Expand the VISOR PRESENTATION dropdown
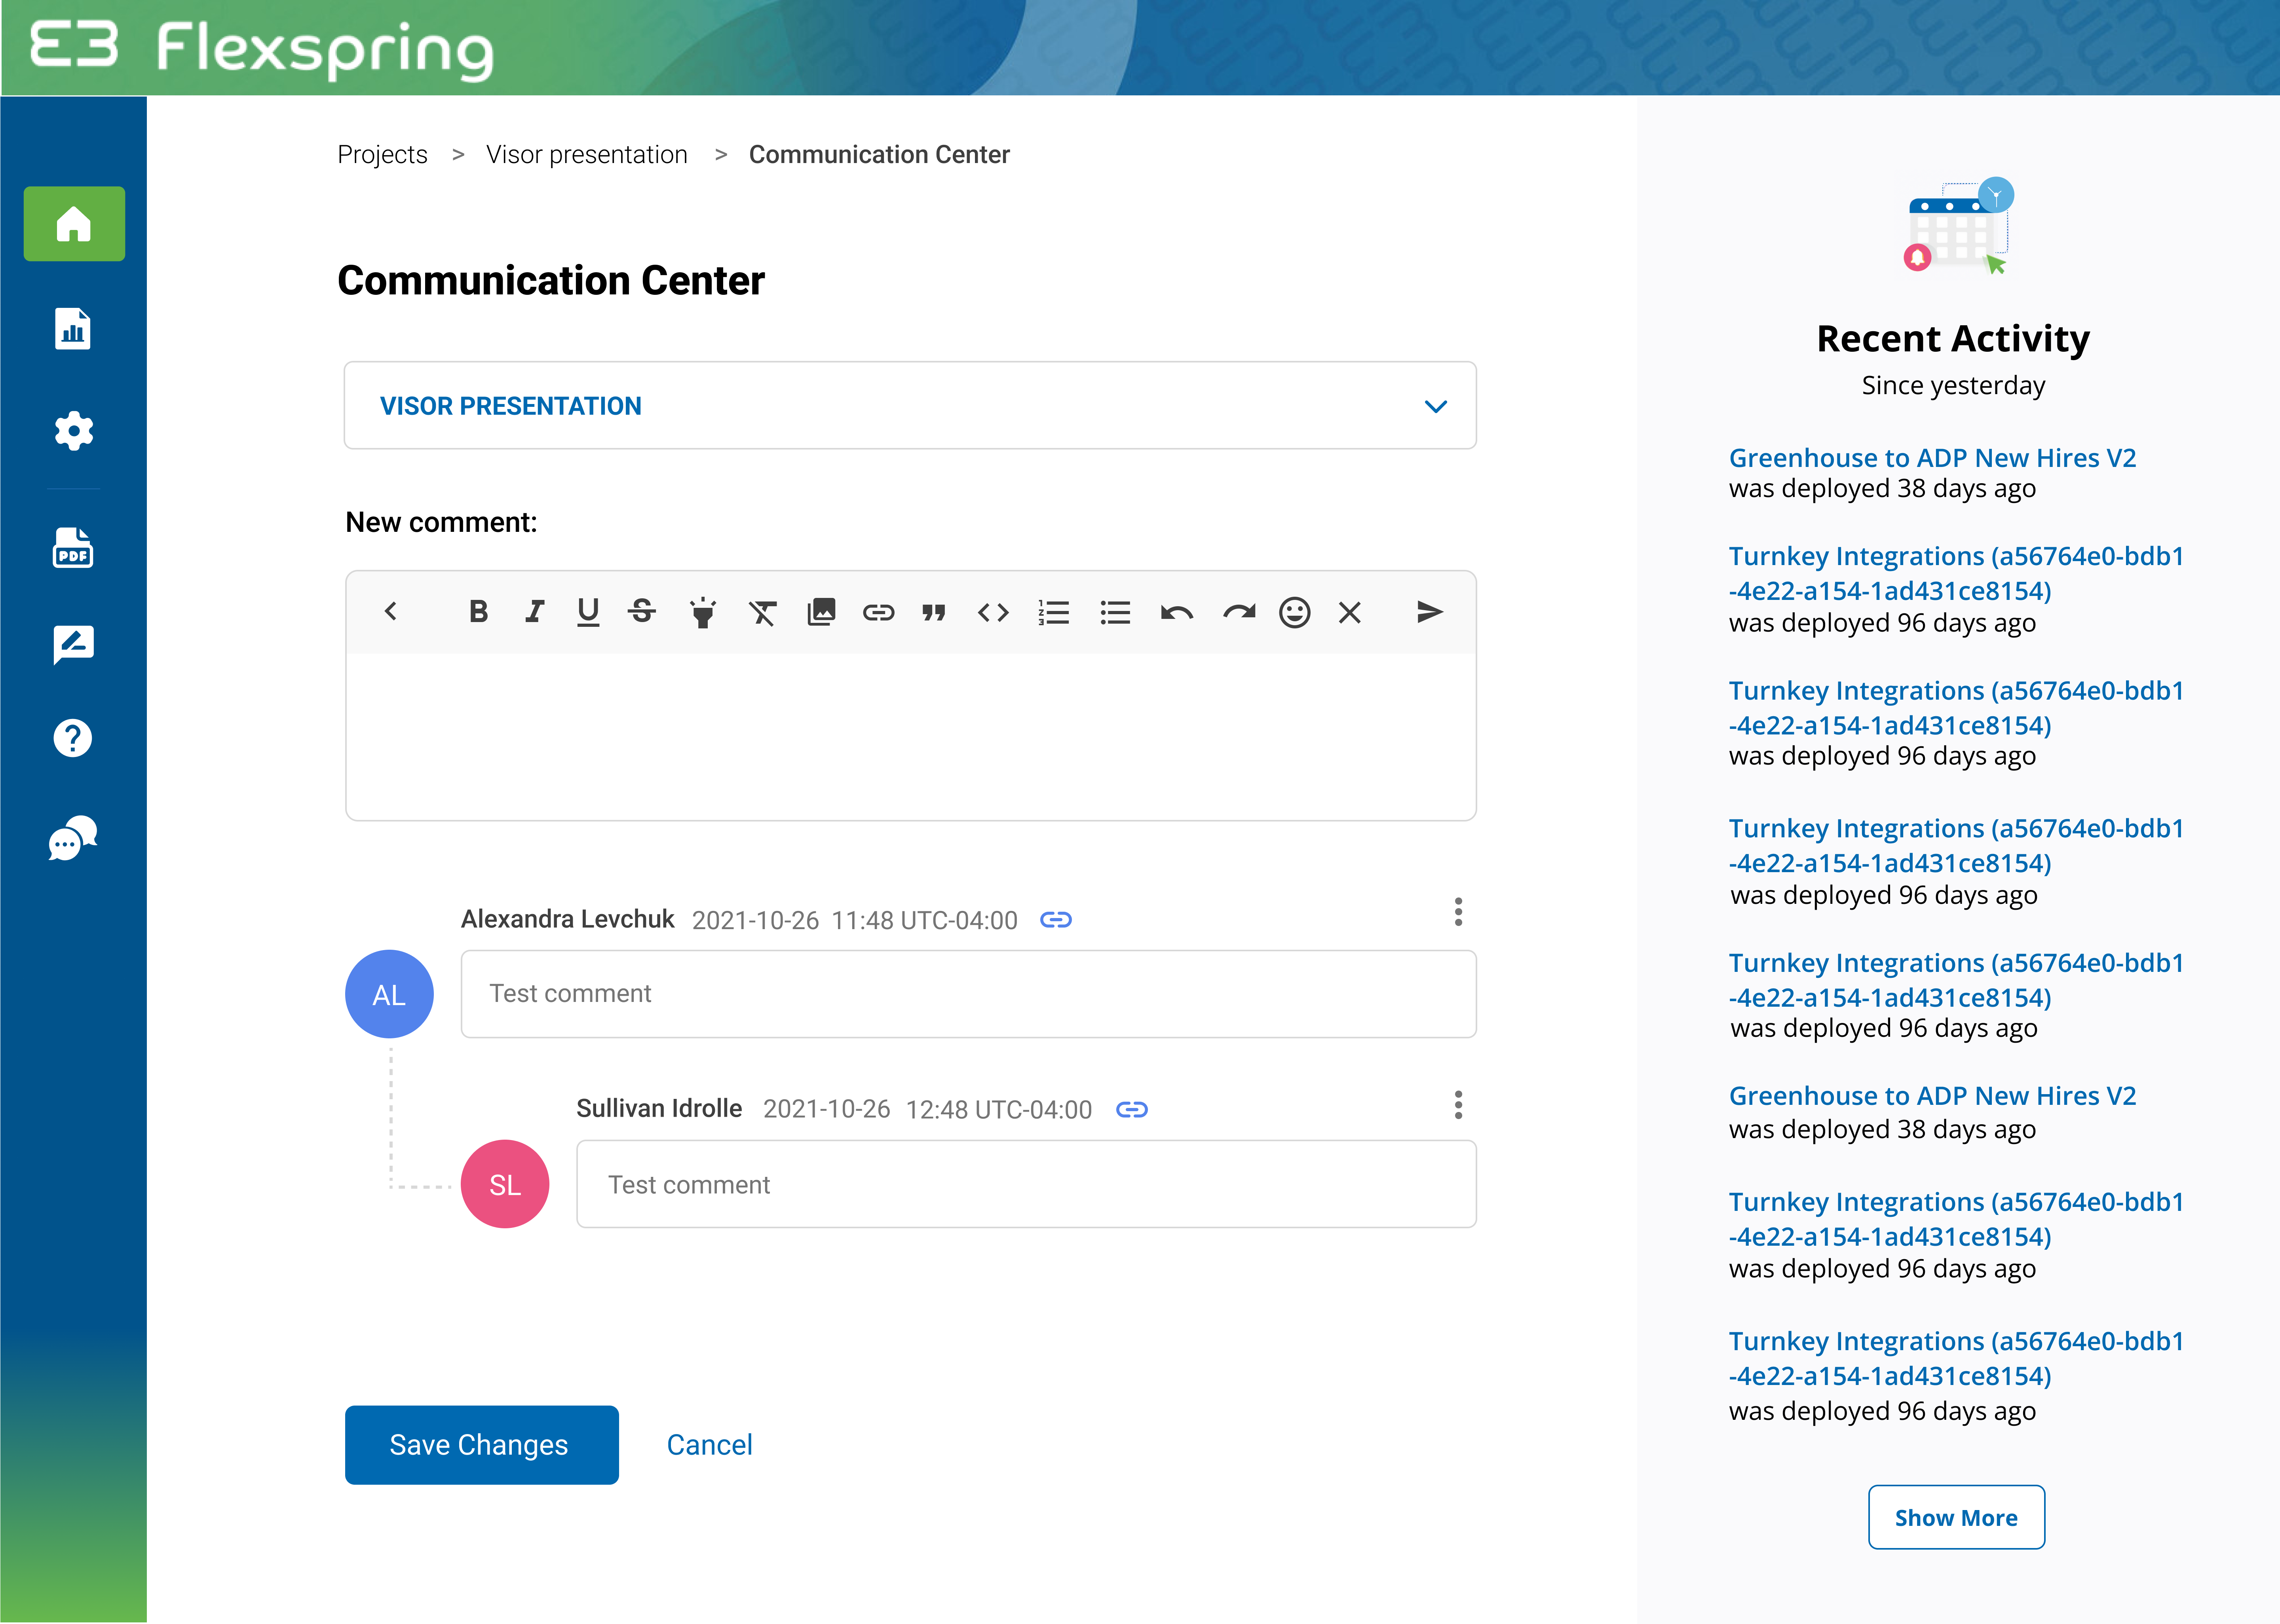 910,405
